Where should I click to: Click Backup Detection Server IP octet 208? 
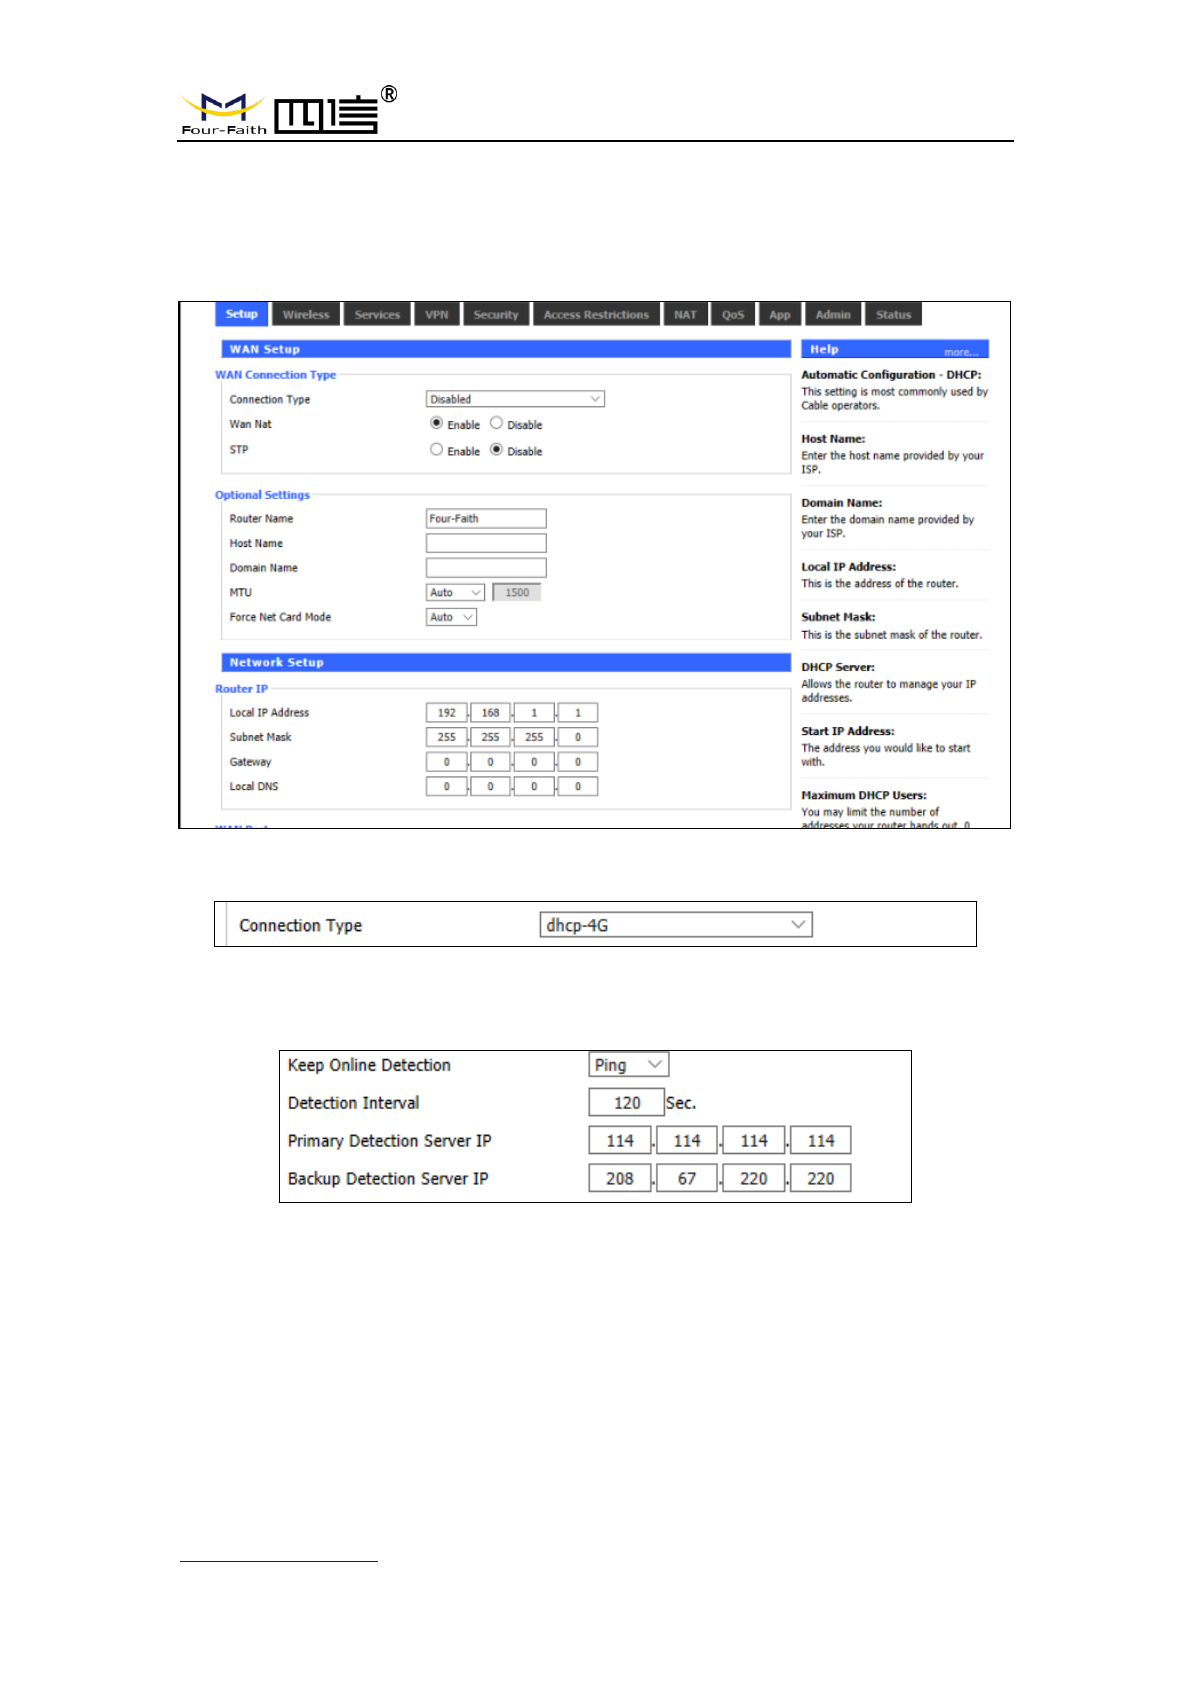pos(620,1178)
